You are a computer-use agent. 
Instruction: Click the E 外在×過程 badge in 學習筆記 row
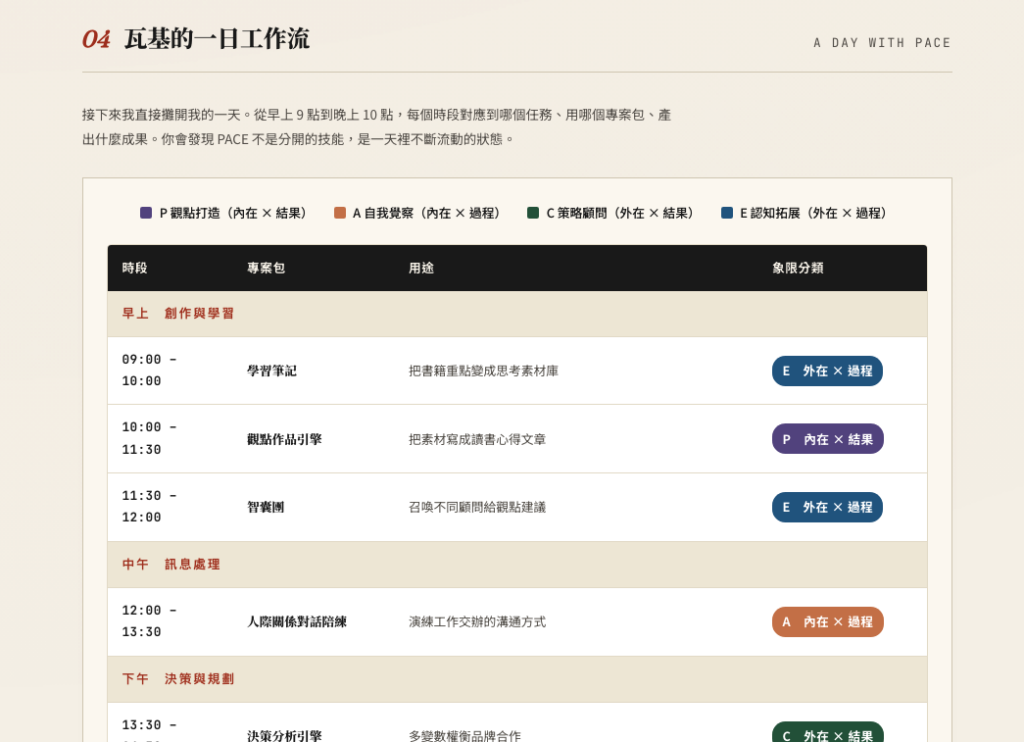click(827, 371)
